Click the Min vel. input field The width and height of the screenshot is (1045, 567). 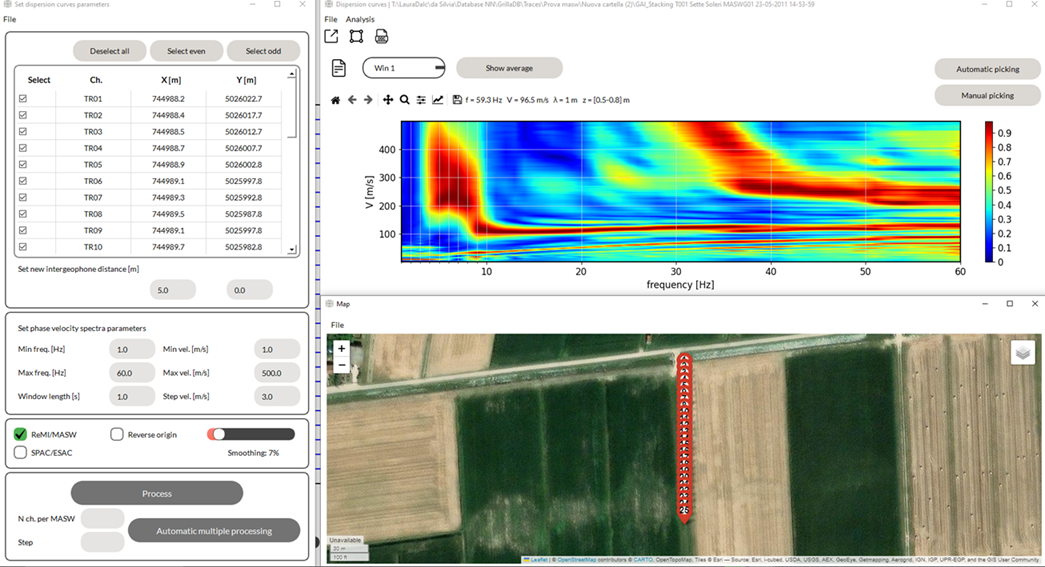point(277,349)
